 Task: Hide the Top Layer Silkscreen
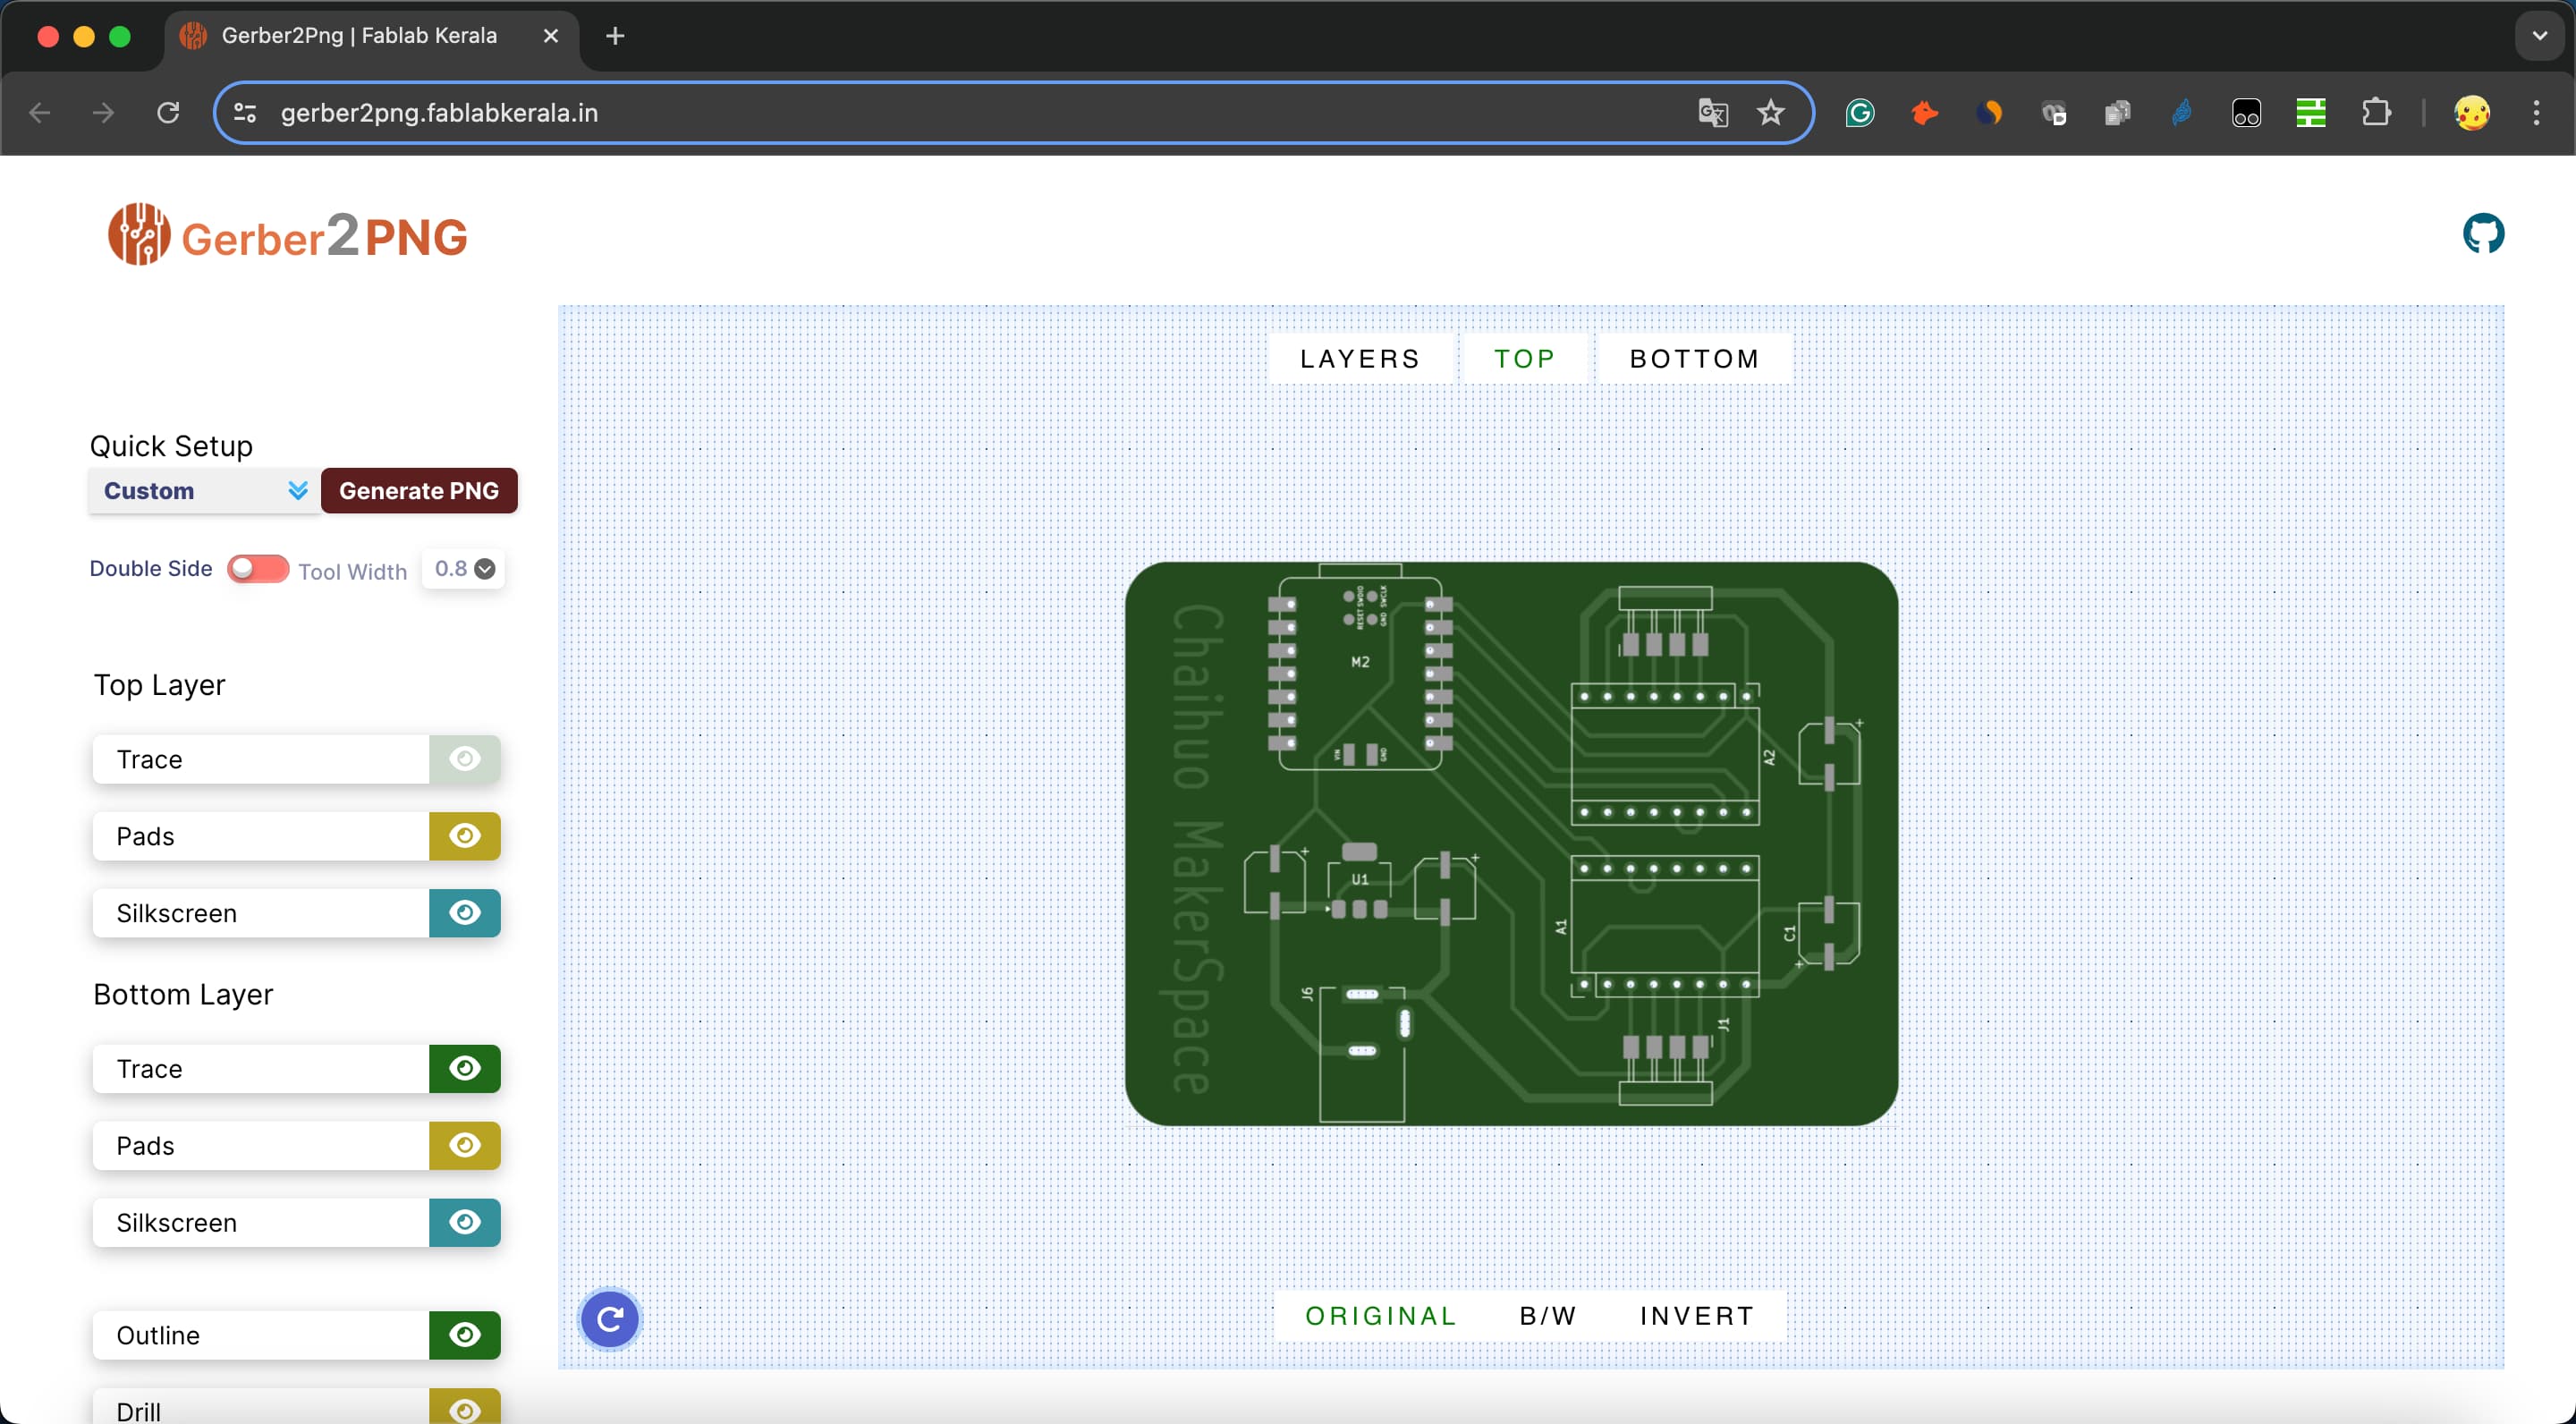[x=465, y=913]
